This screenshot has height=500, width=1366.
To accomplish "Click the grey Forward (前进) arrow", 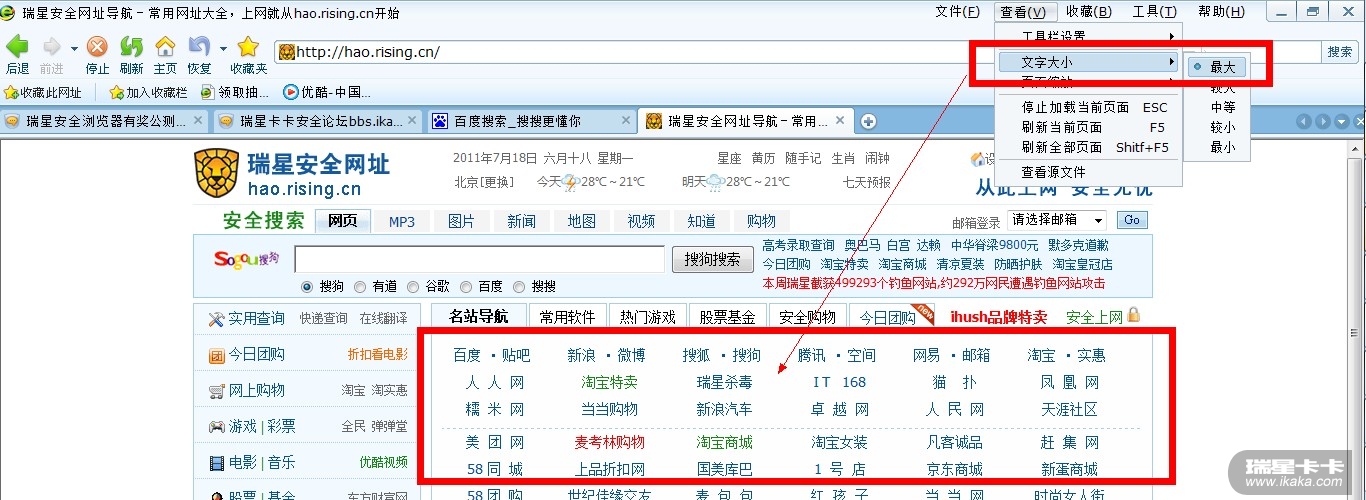I will pyautogui.click(x=51, y=47).
